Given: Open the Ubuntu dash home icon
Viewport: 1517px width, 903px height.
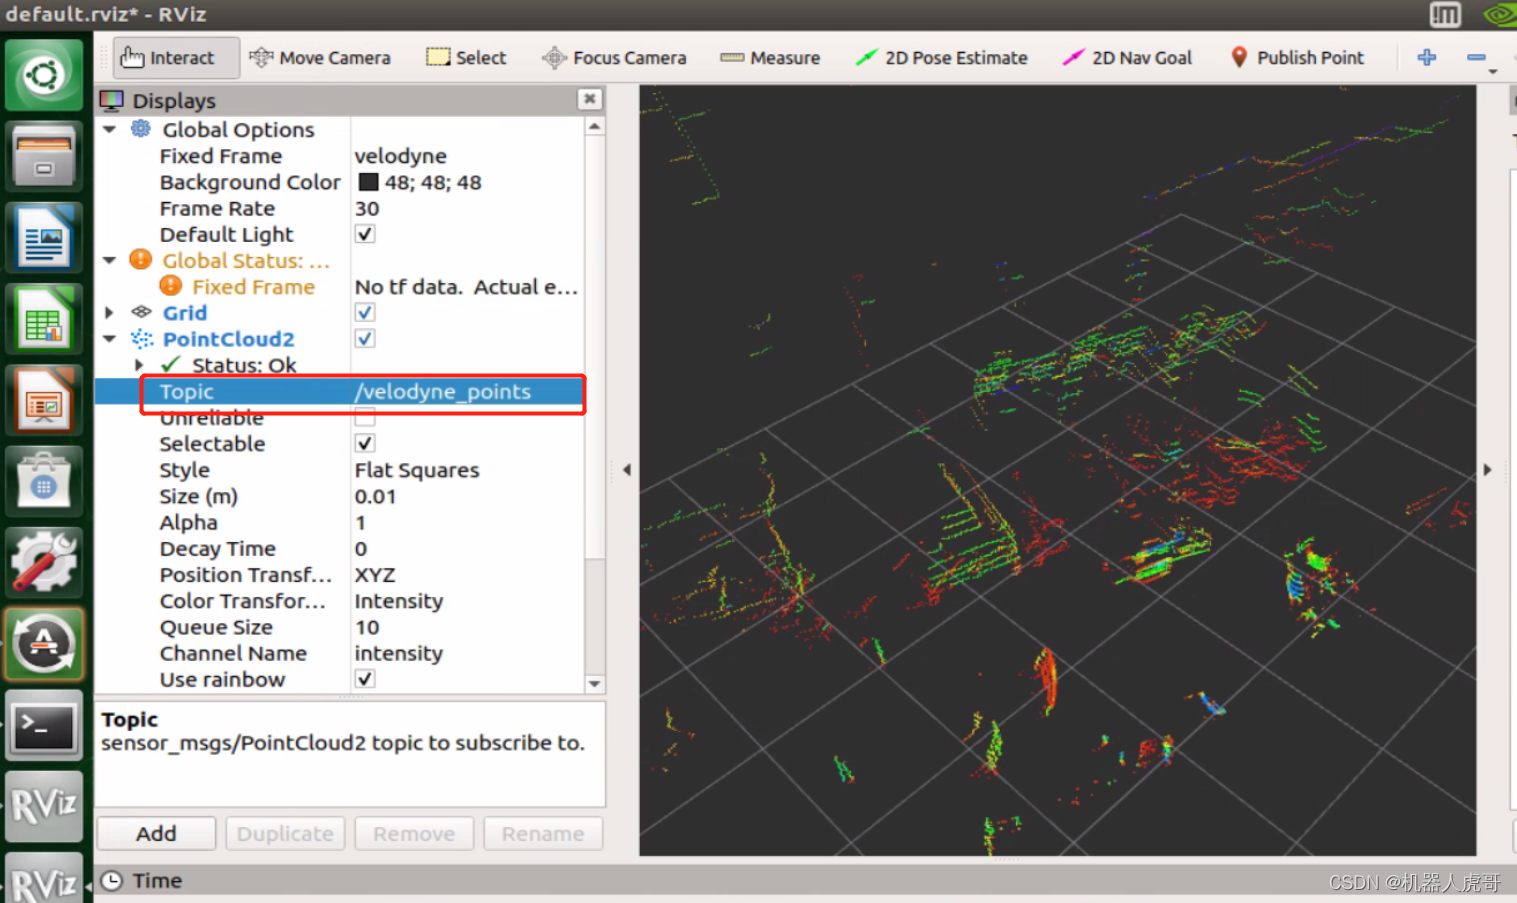Looking at the screenshot, I should pyautogui.click(x=43, y=75).
